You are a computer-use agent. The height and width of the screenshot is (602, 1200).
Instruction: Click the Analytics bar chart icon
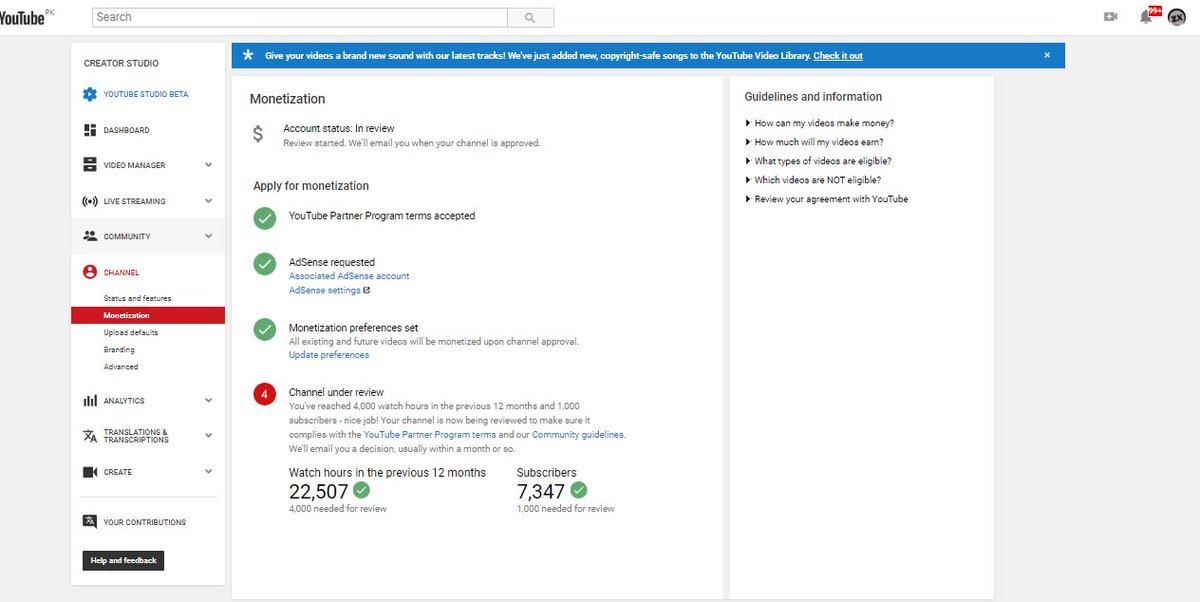[90, 400]
